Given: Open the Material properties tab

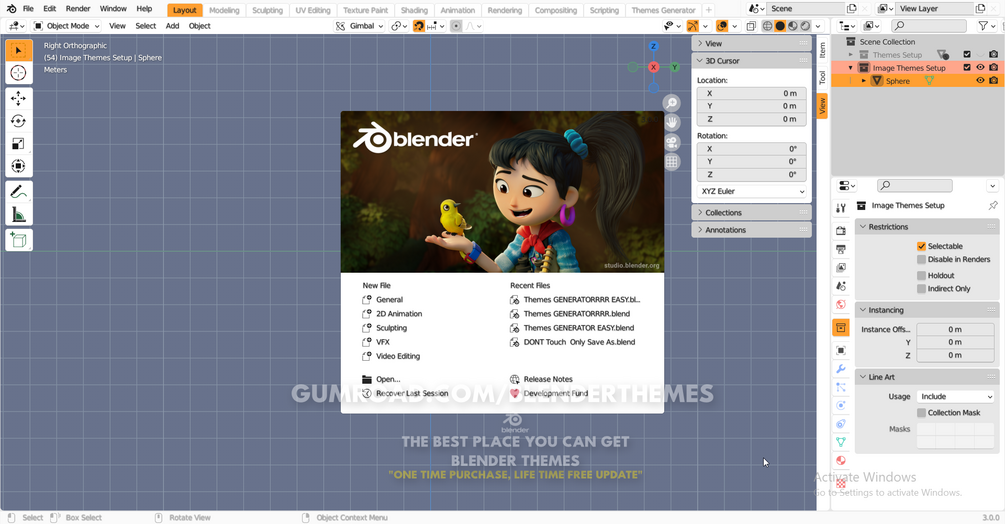Looking at the screenshot, I should point(841,461).
